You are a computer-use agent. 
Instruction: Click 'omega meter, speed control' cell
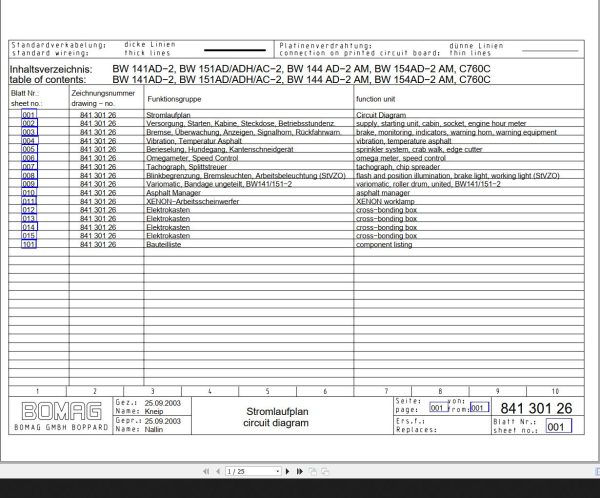(x=401, y=158)
